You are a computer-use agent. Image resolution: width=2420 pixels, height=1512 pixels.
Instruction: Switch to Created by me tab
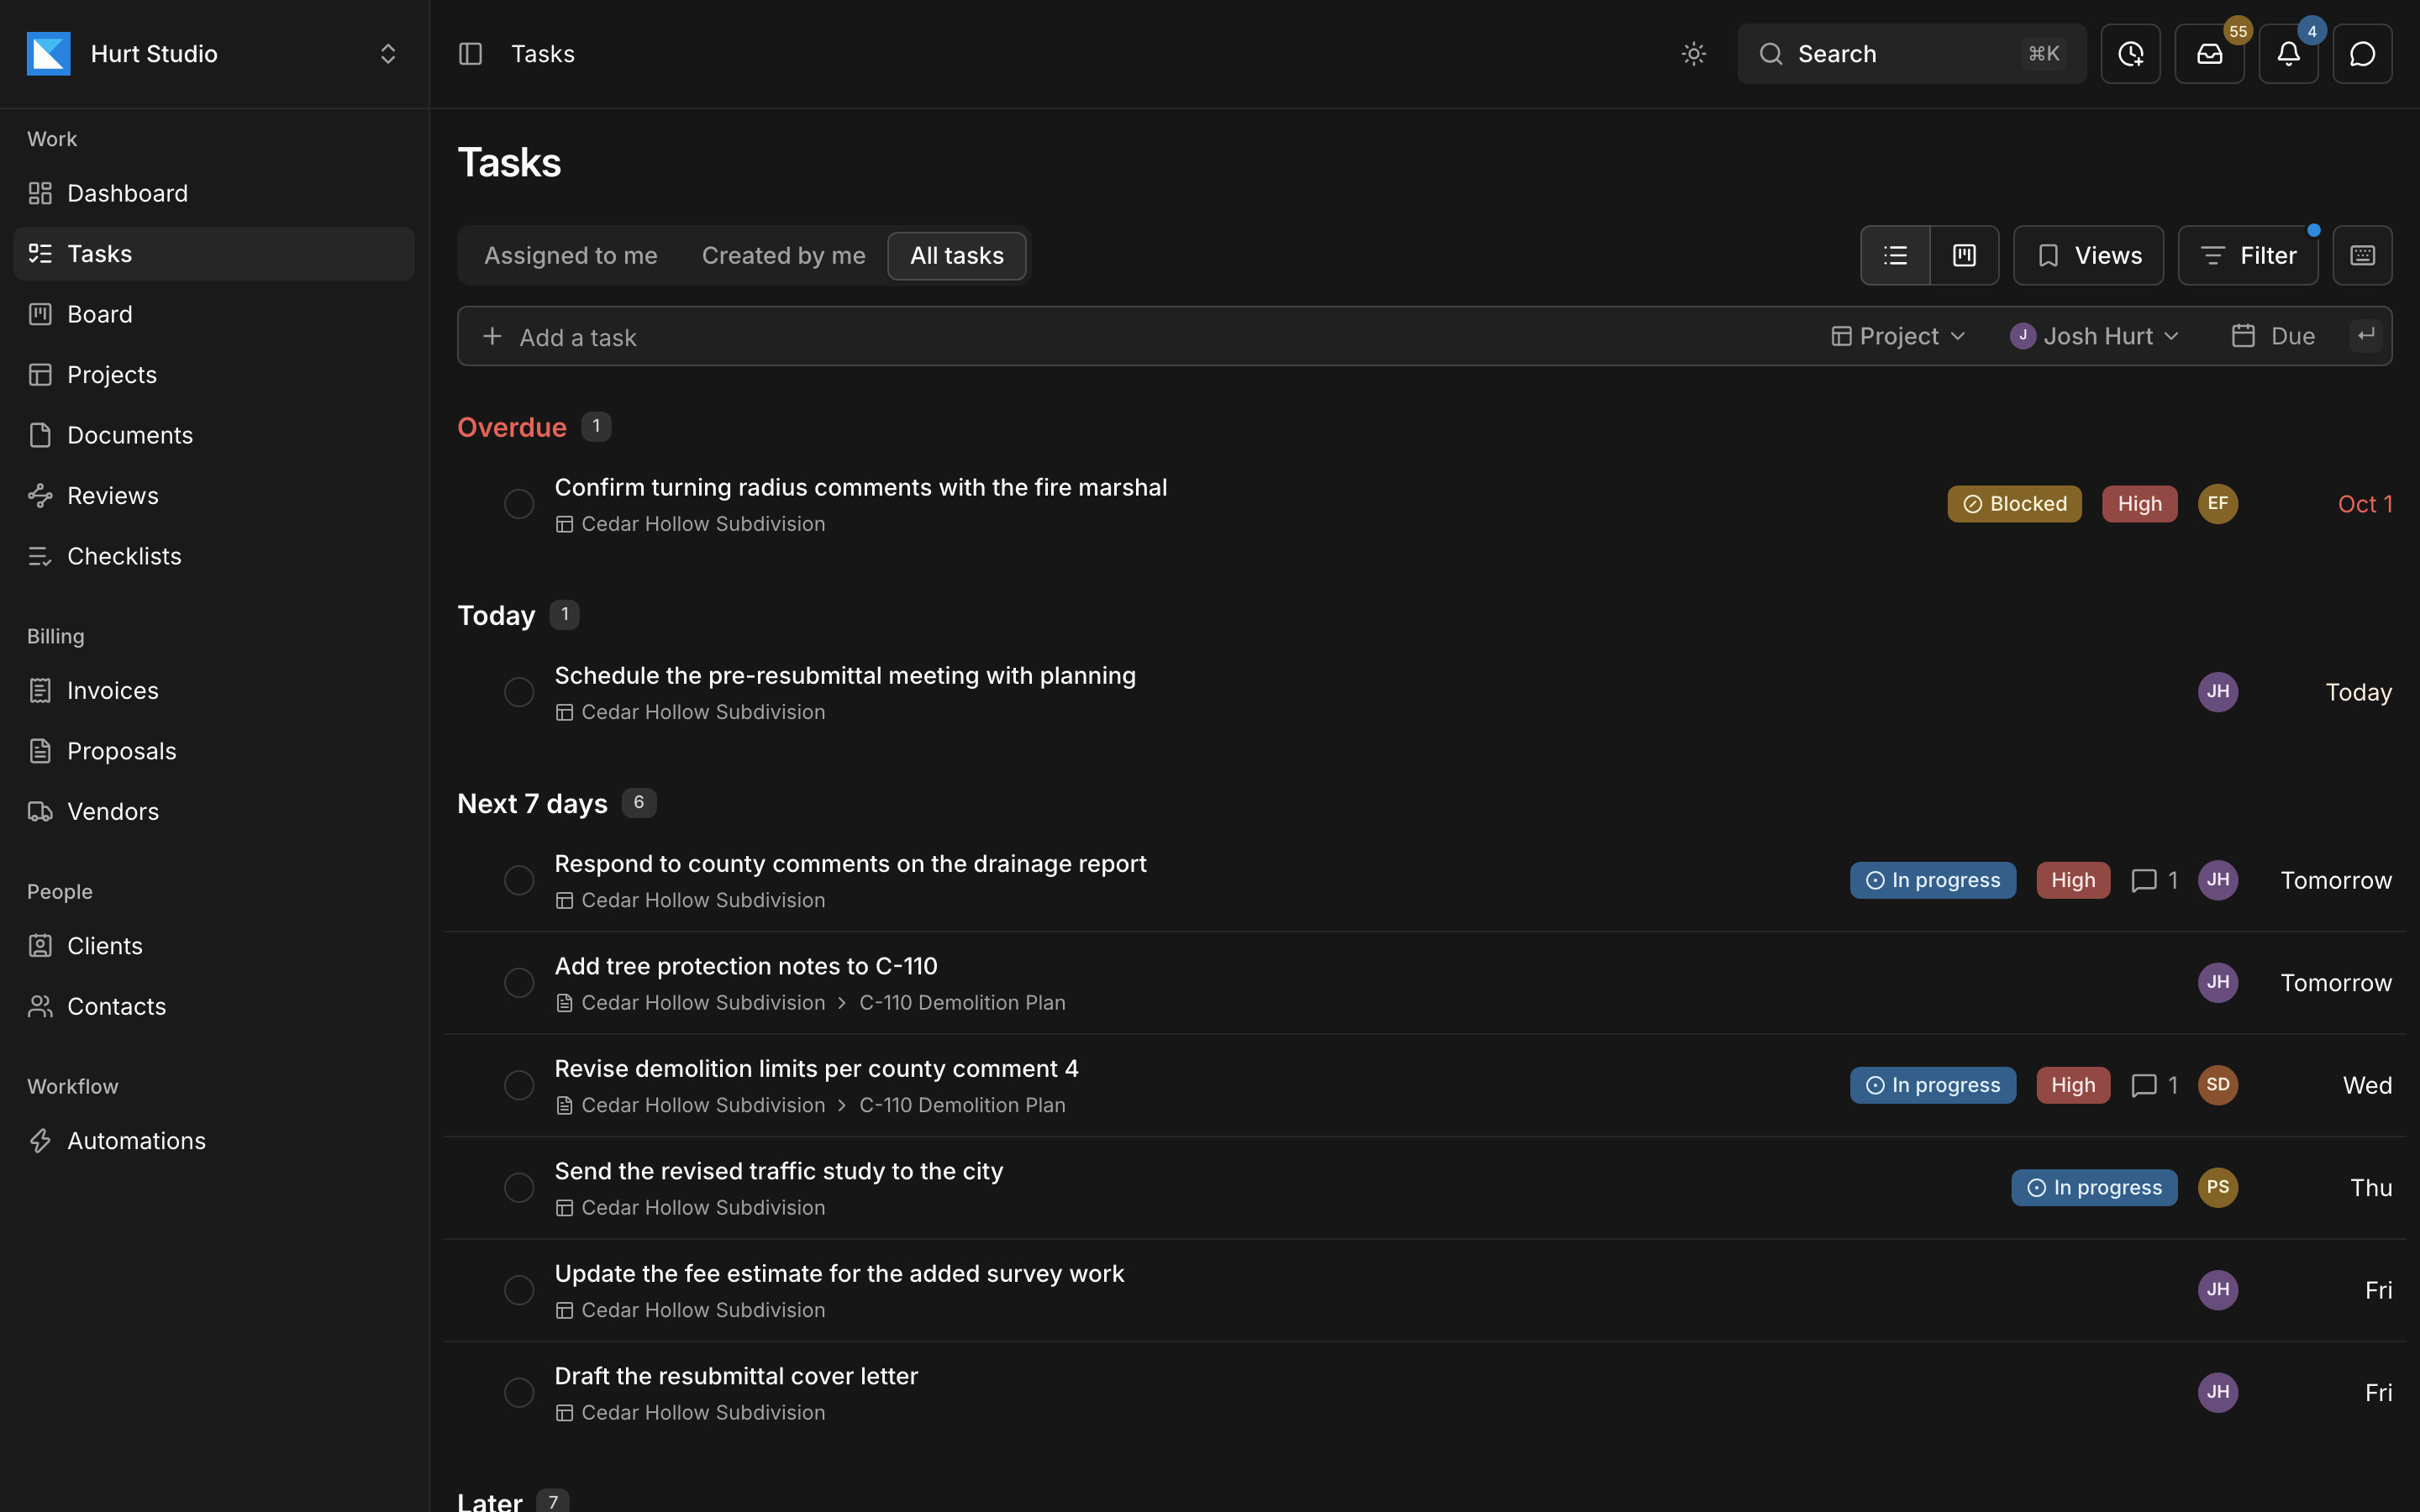click(783, 256)
